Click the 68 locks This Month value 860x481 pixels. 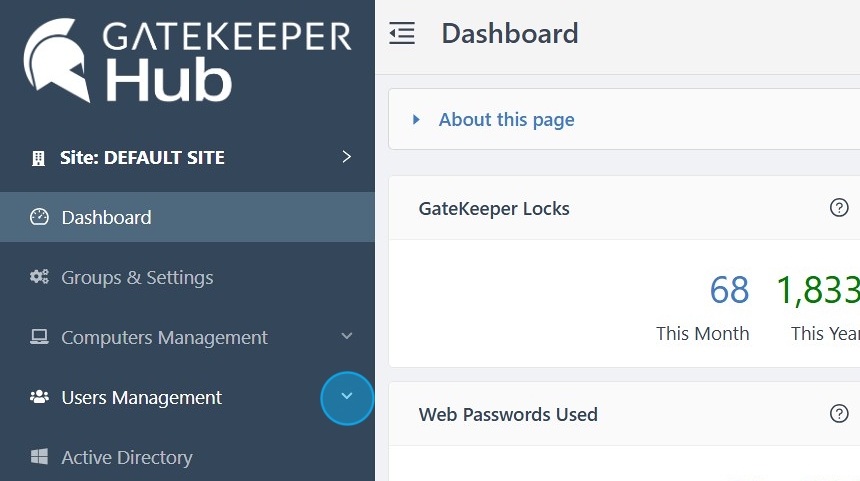point(729,290)
